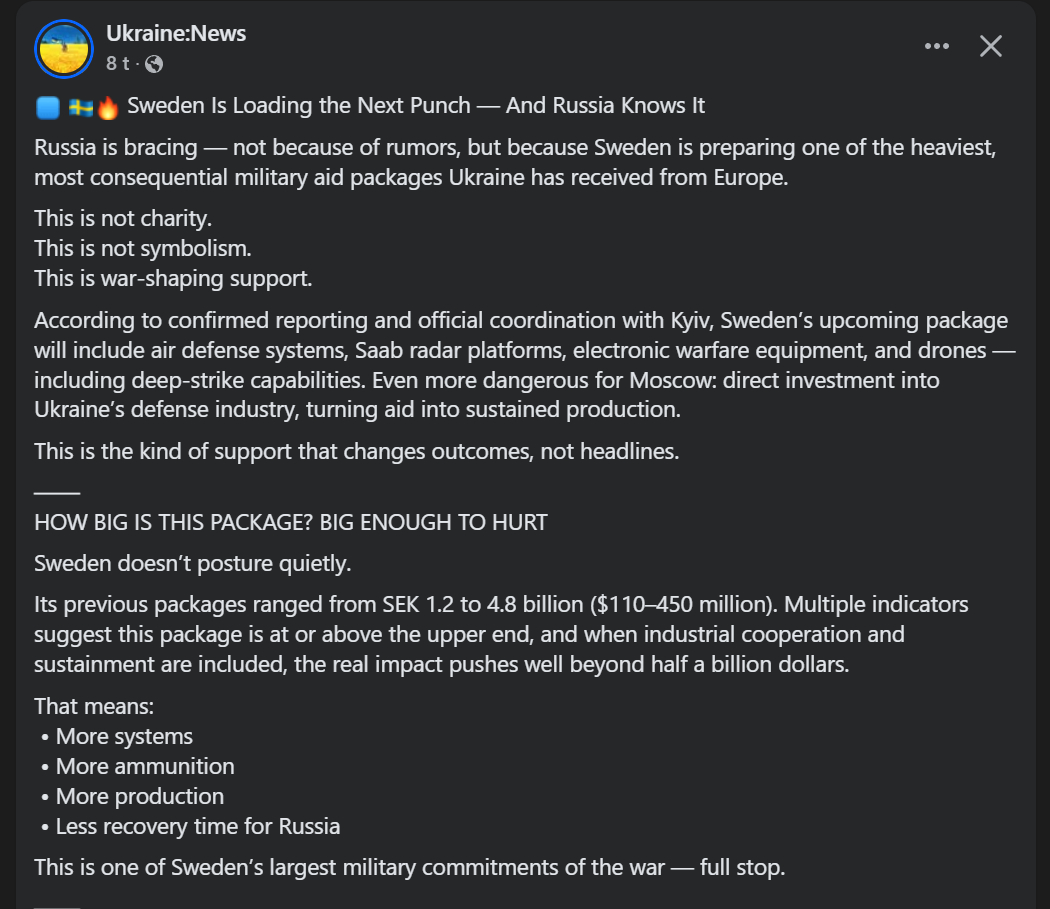Click the line "This is war-shaping support."
Screen dimensions: 1050x909
(173, 278)
